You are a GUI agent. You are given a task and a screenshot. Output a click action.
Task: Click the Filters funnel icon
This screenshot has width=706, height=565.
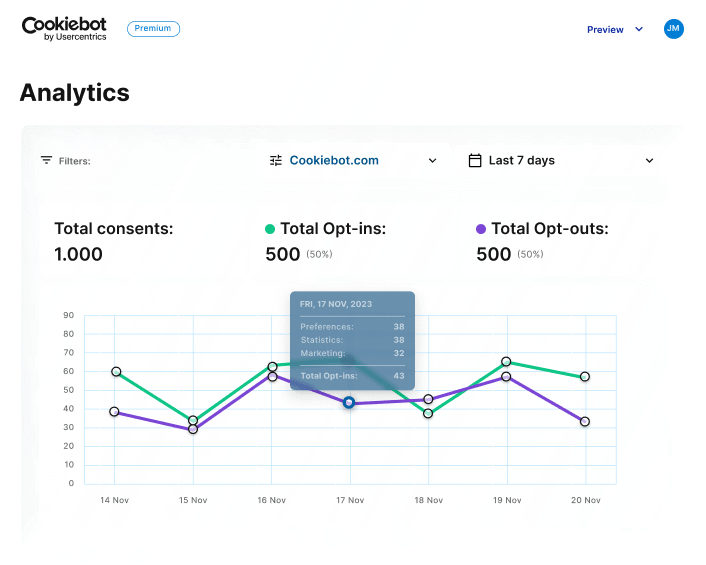click(x=46, y=160)
